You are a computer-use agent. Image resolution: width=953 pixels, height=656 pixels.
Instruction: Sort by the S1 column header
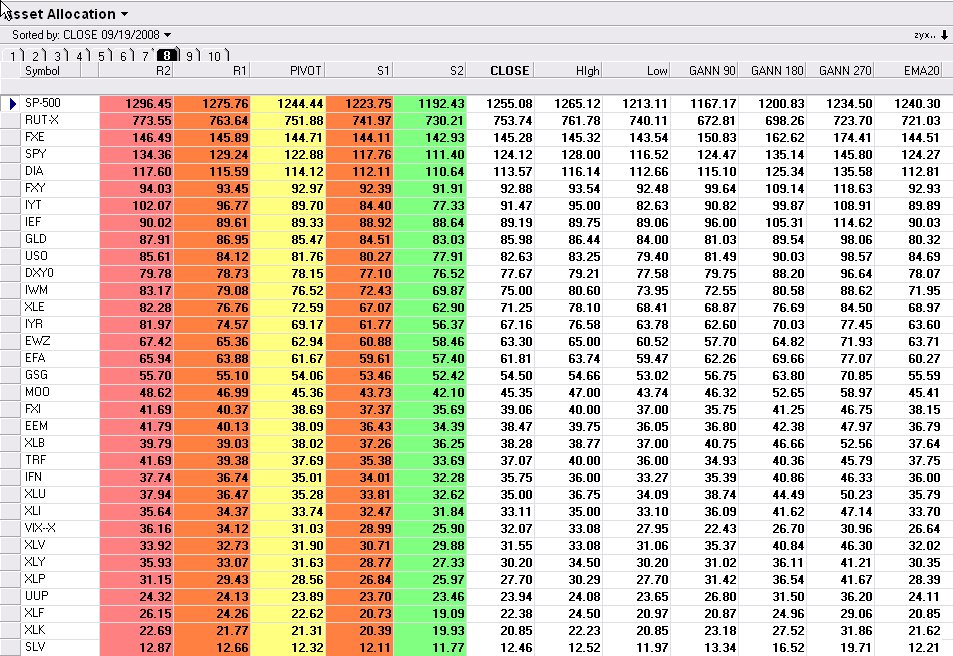tap(360, 71)
